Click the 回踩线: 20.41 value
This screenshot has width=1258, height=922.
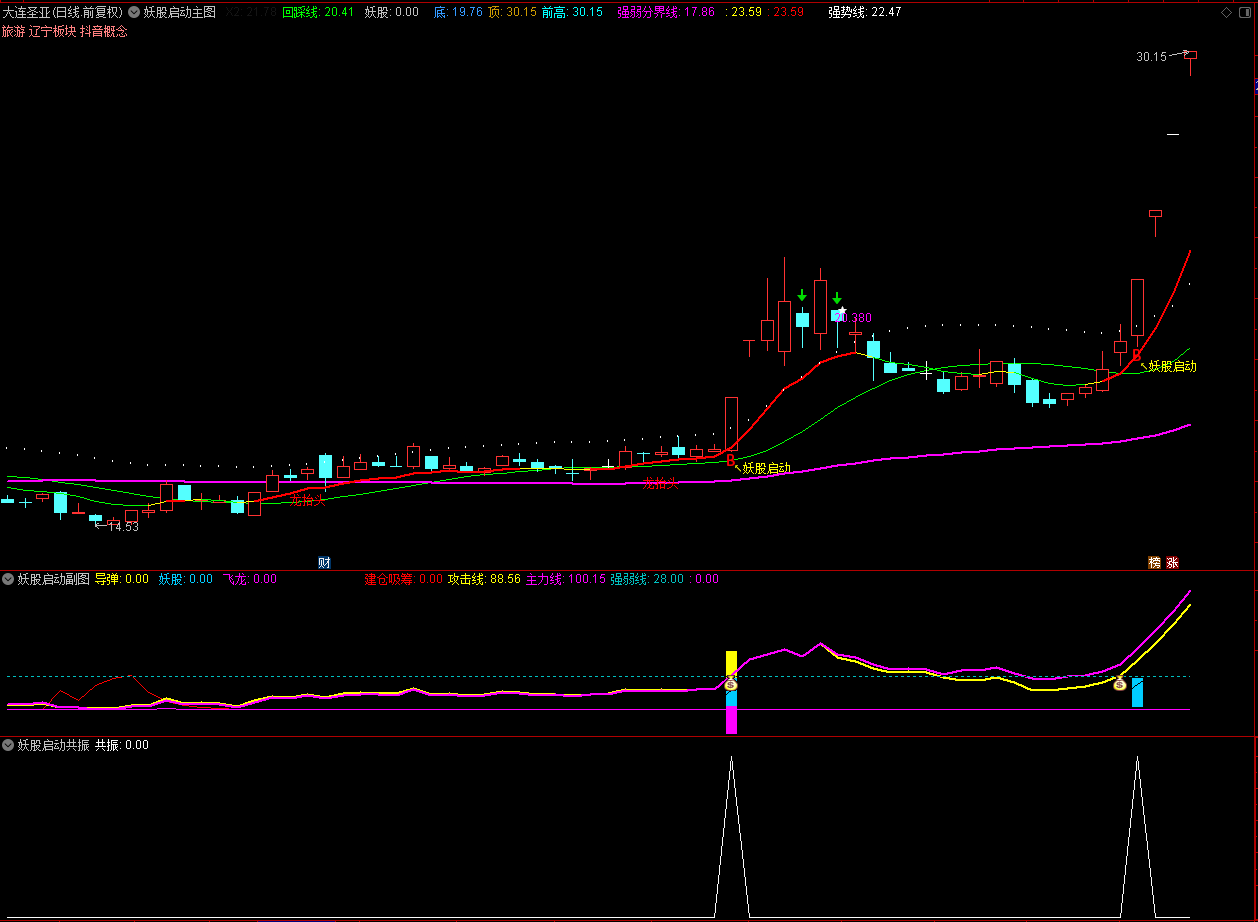tap(318, 12)
